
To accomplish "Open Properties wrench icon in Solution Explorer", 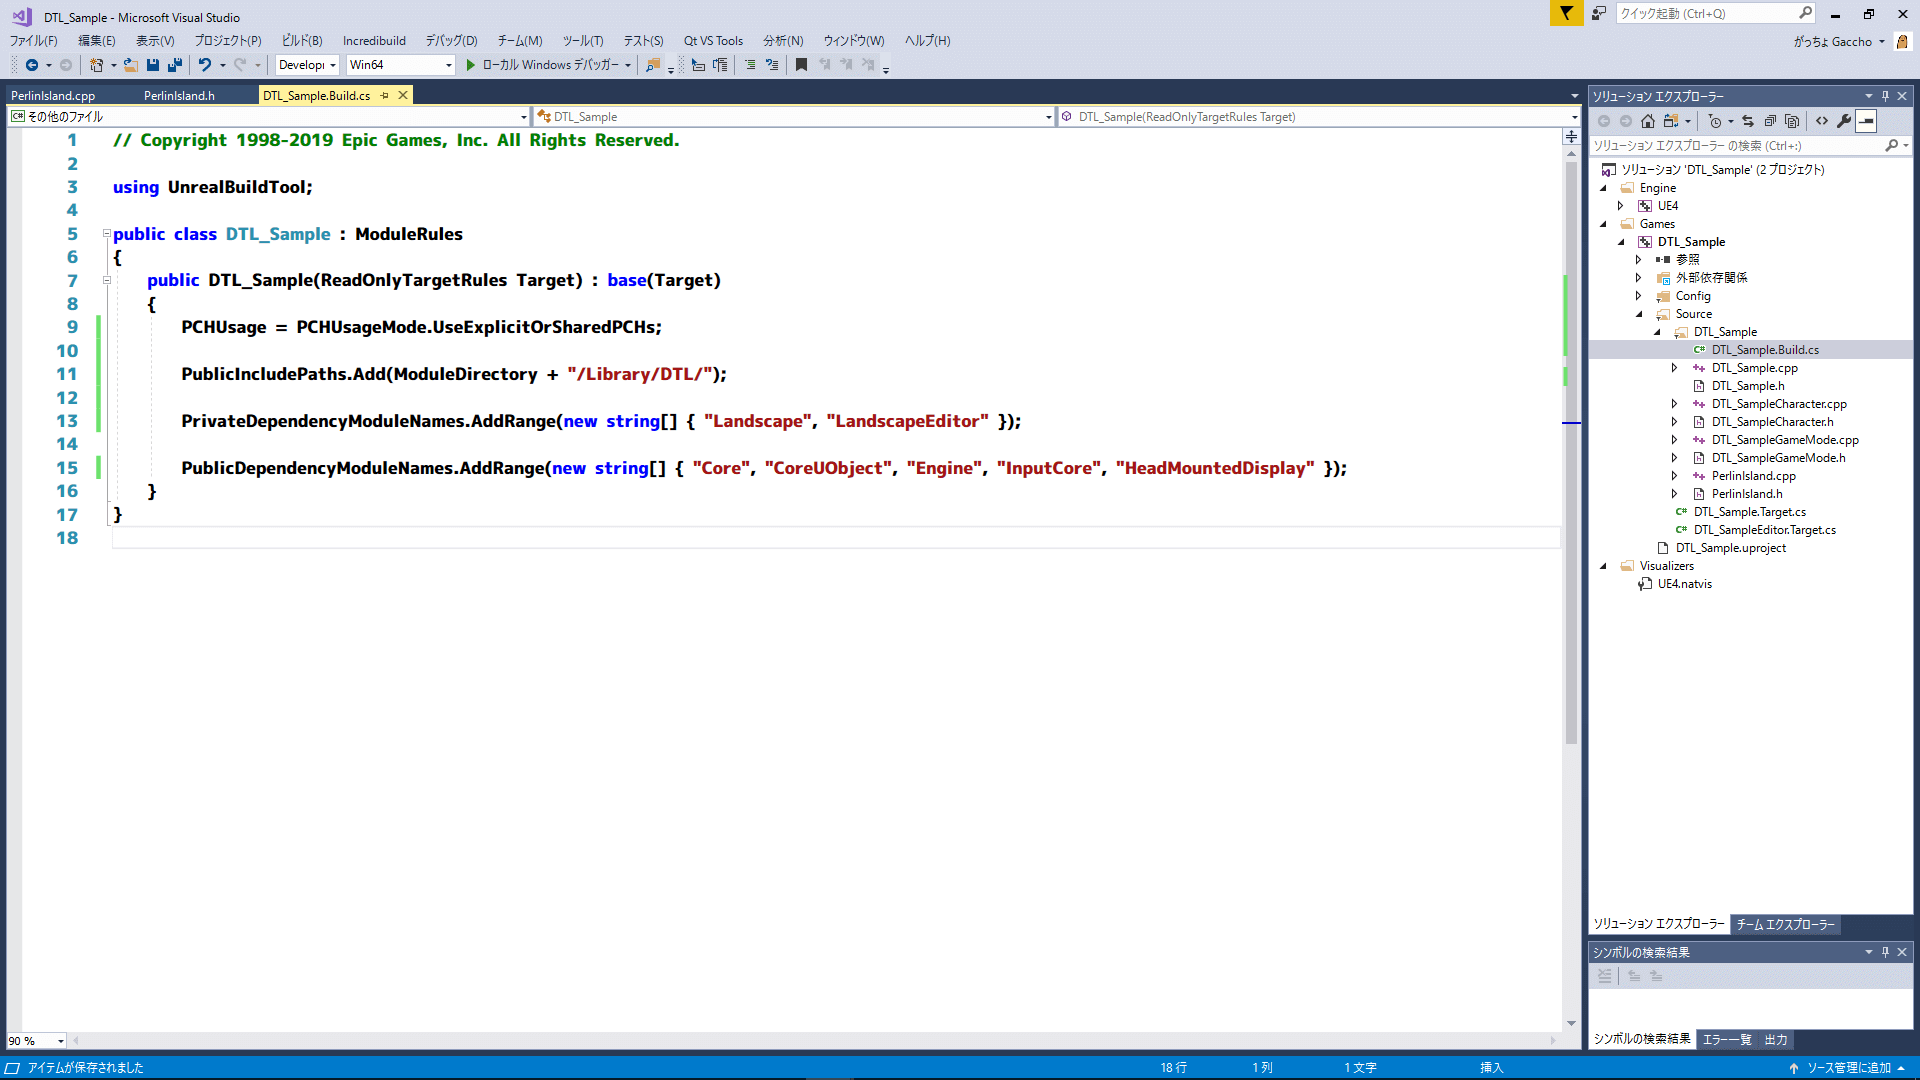I will pyautogui.click(x=1844, y=121).
